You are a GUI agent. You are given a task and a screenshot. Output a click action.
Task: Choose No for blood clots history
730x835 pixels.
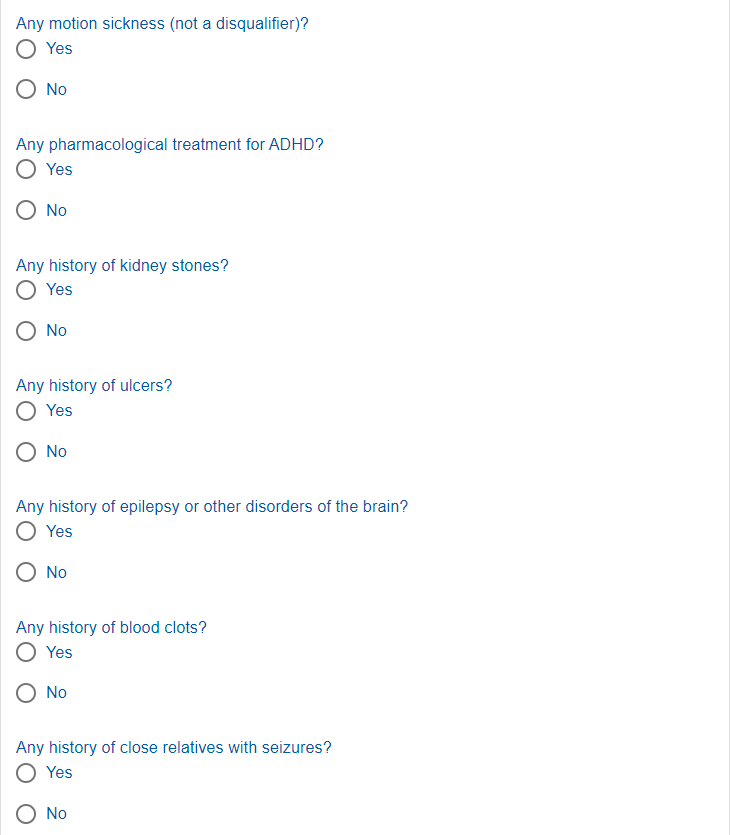click(x=27, y=693)
